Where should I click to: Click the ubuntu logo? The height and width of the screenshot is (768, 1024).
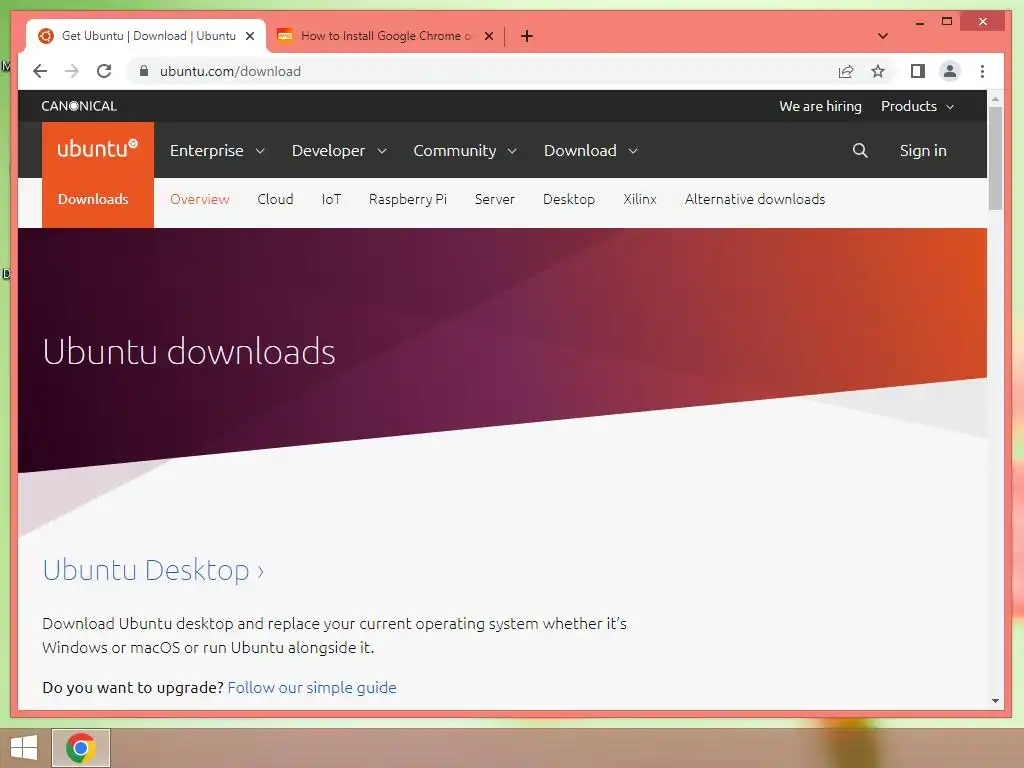coord(98,149)
